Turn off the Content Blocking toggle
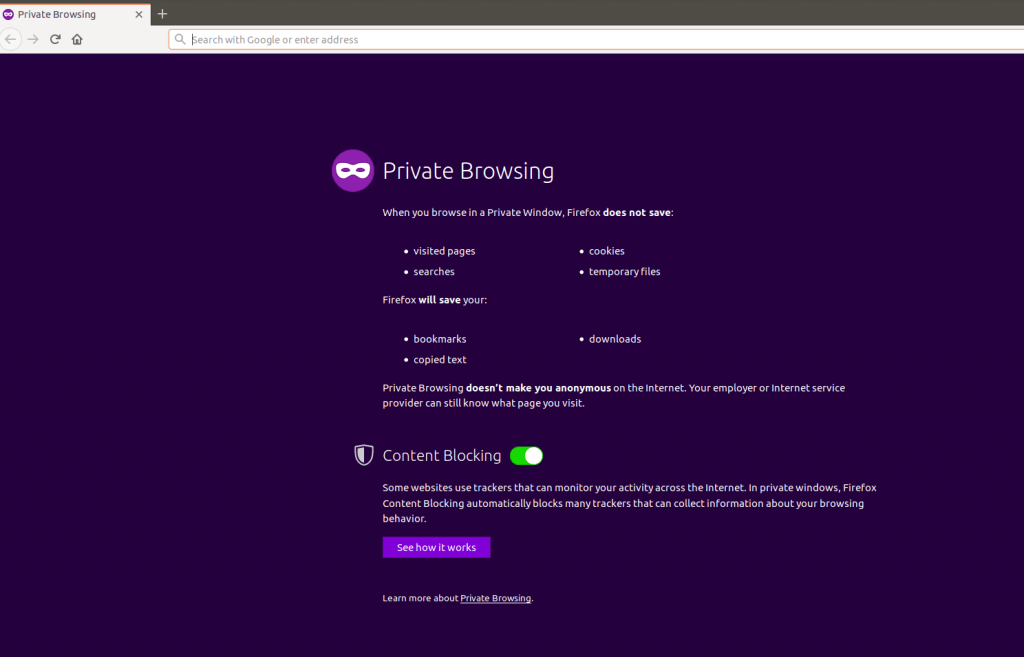The height and width of the screenshot is (657, 1024). point(526,456)
